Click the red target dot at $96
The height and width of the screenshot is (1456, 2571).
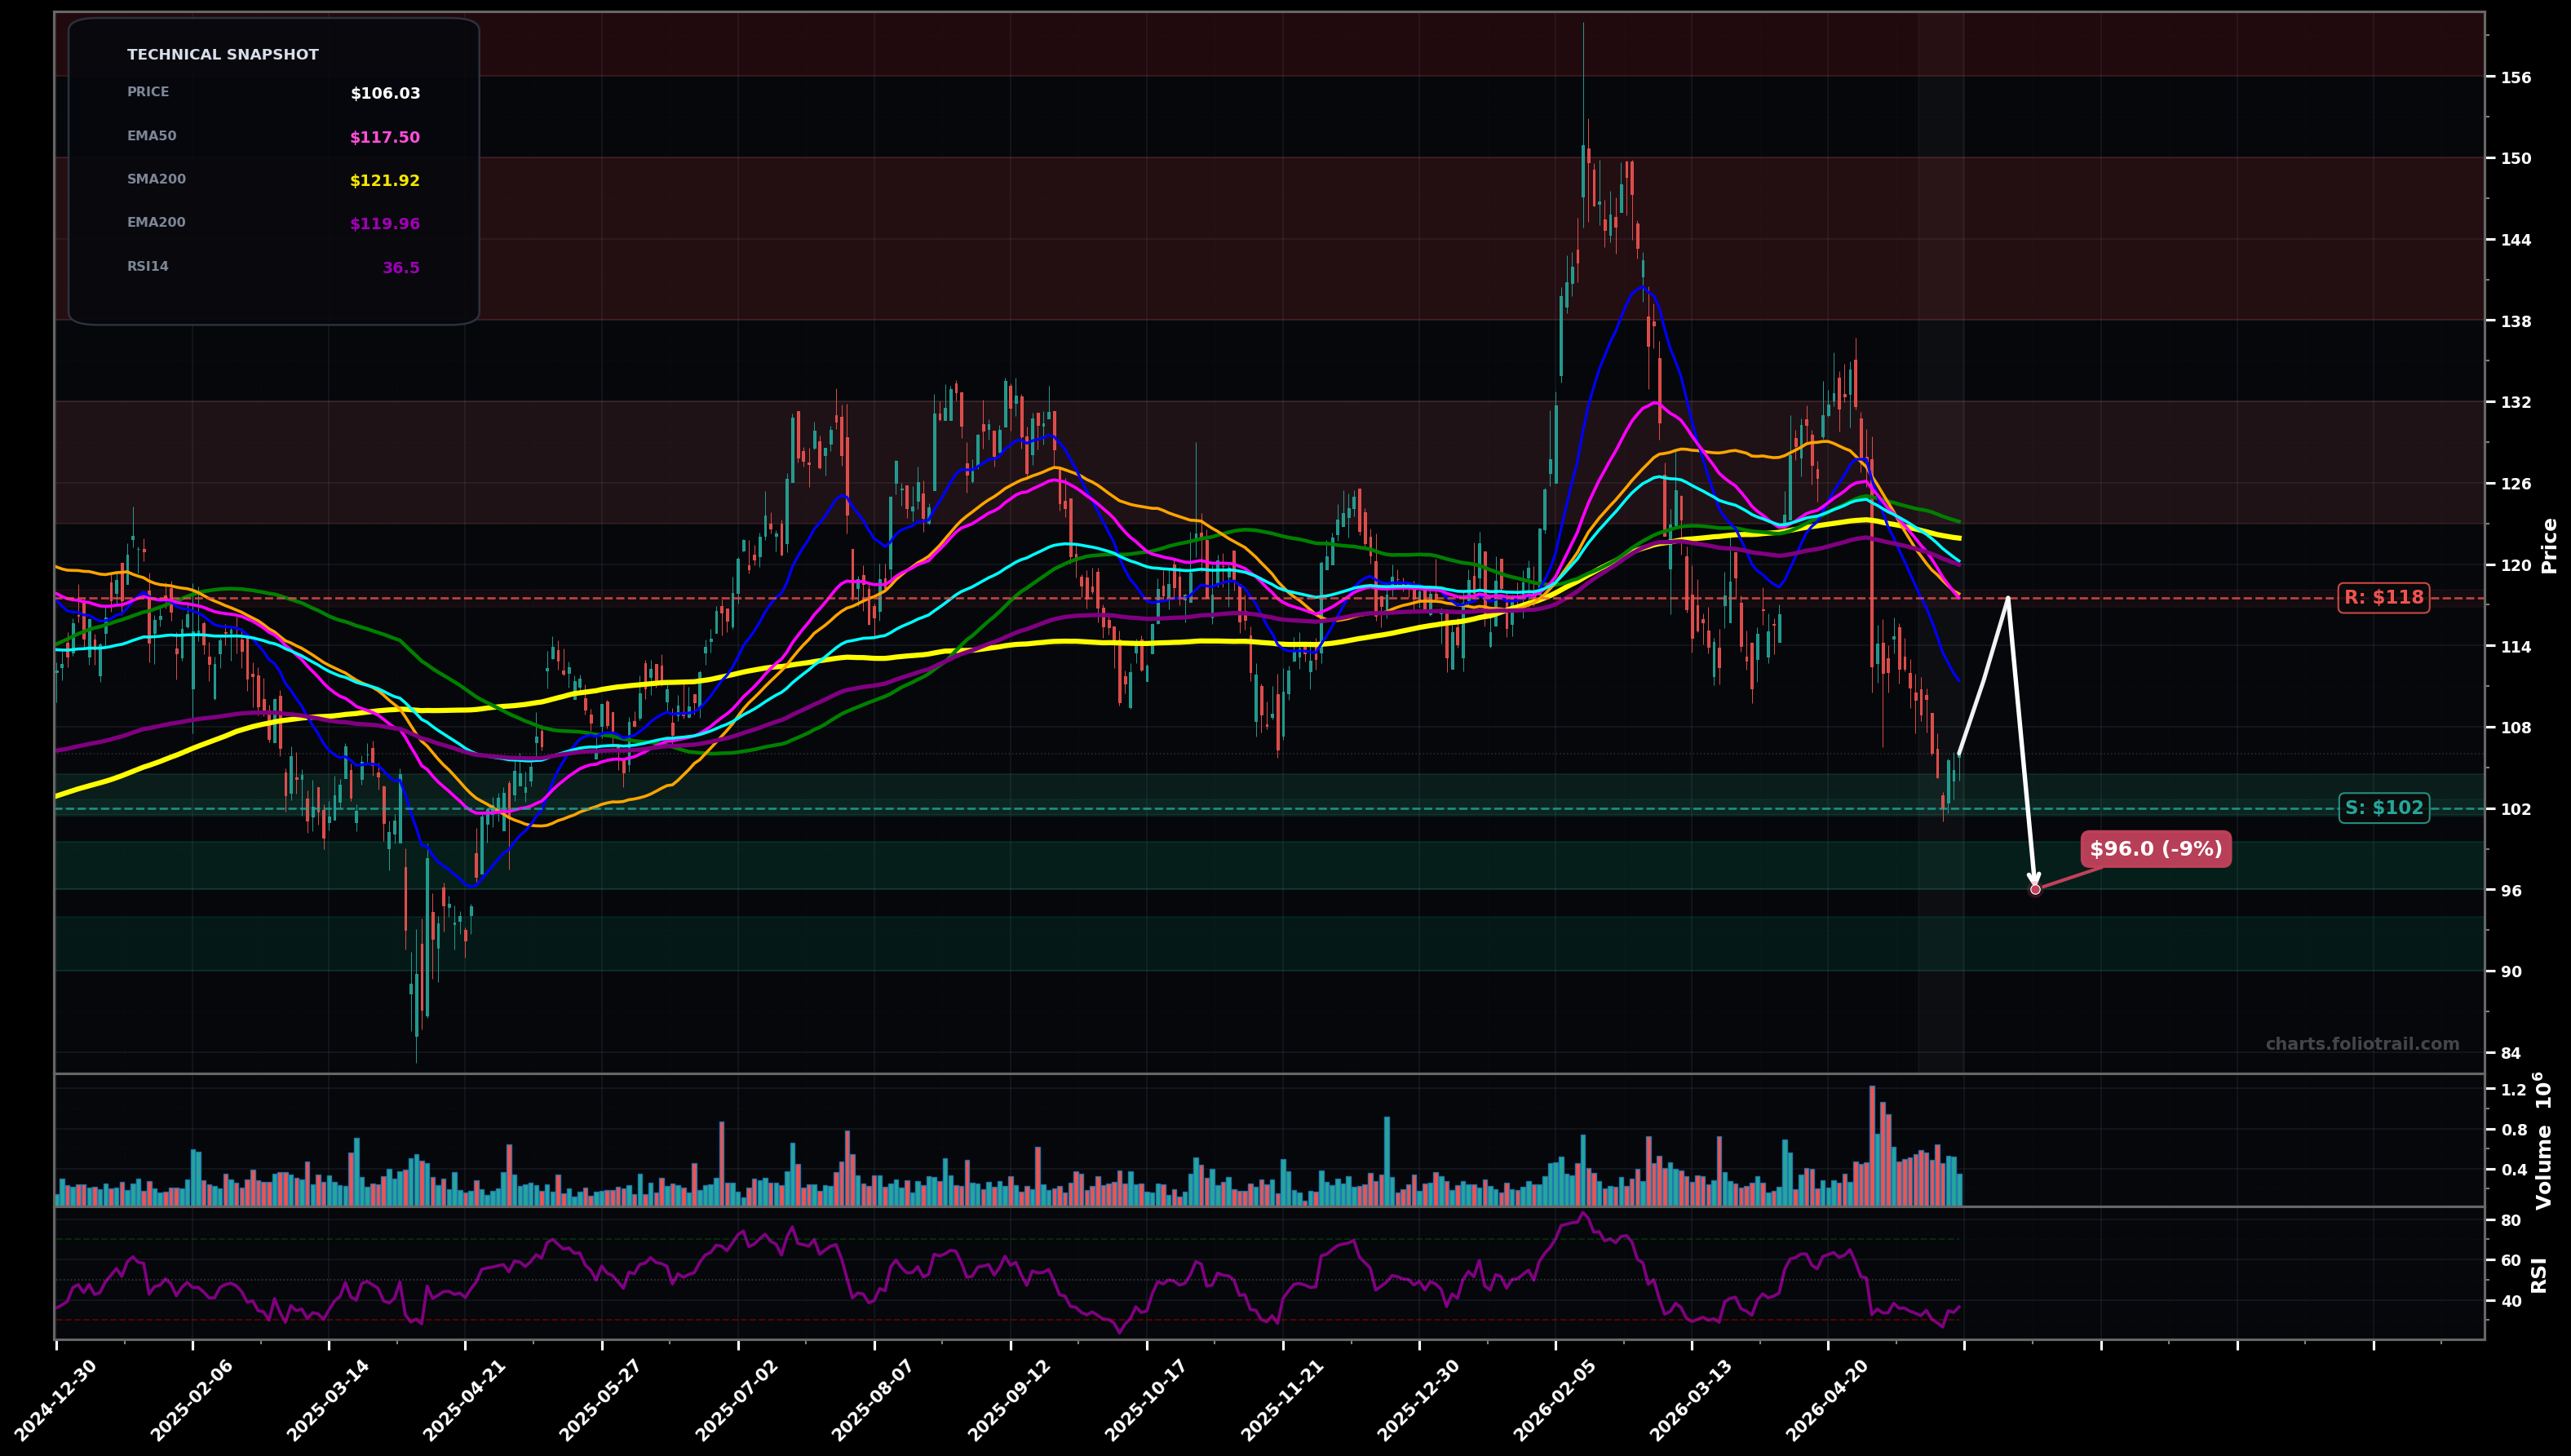pyautogui.click(x=2035, y=889)
